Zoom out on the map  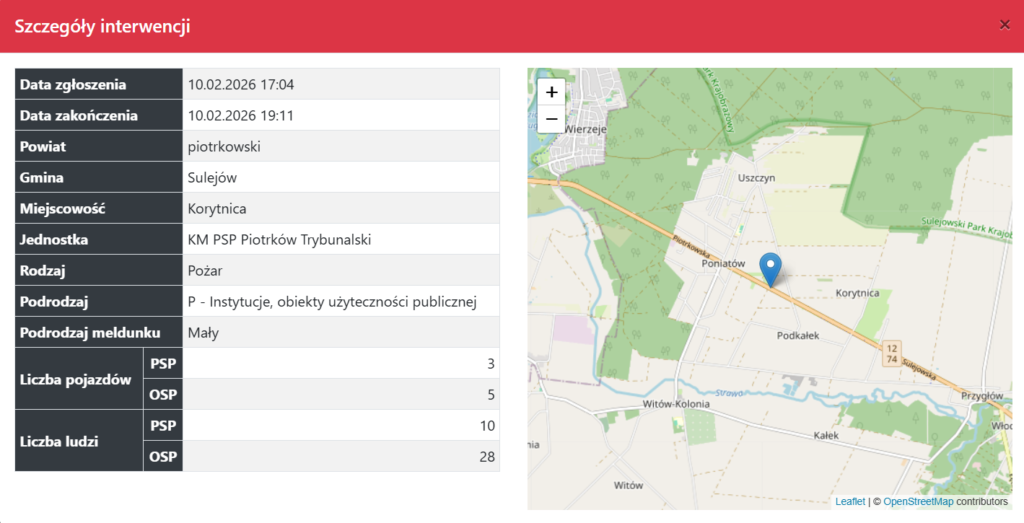[551, 119]
